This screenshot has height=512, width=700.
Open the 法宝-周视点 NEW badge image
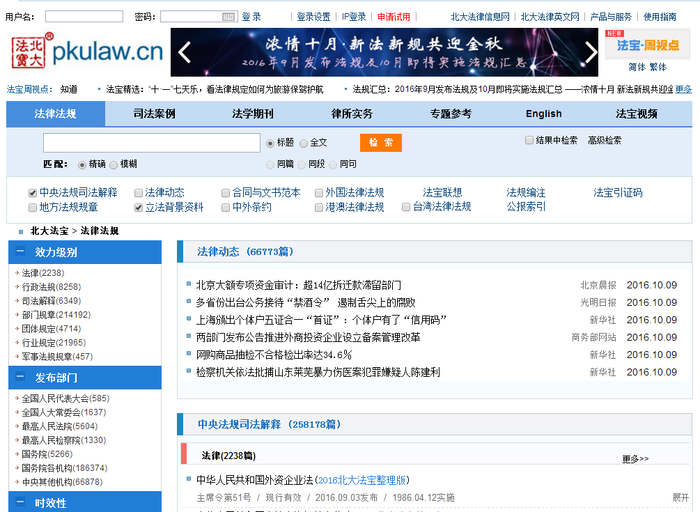point(647,43)
